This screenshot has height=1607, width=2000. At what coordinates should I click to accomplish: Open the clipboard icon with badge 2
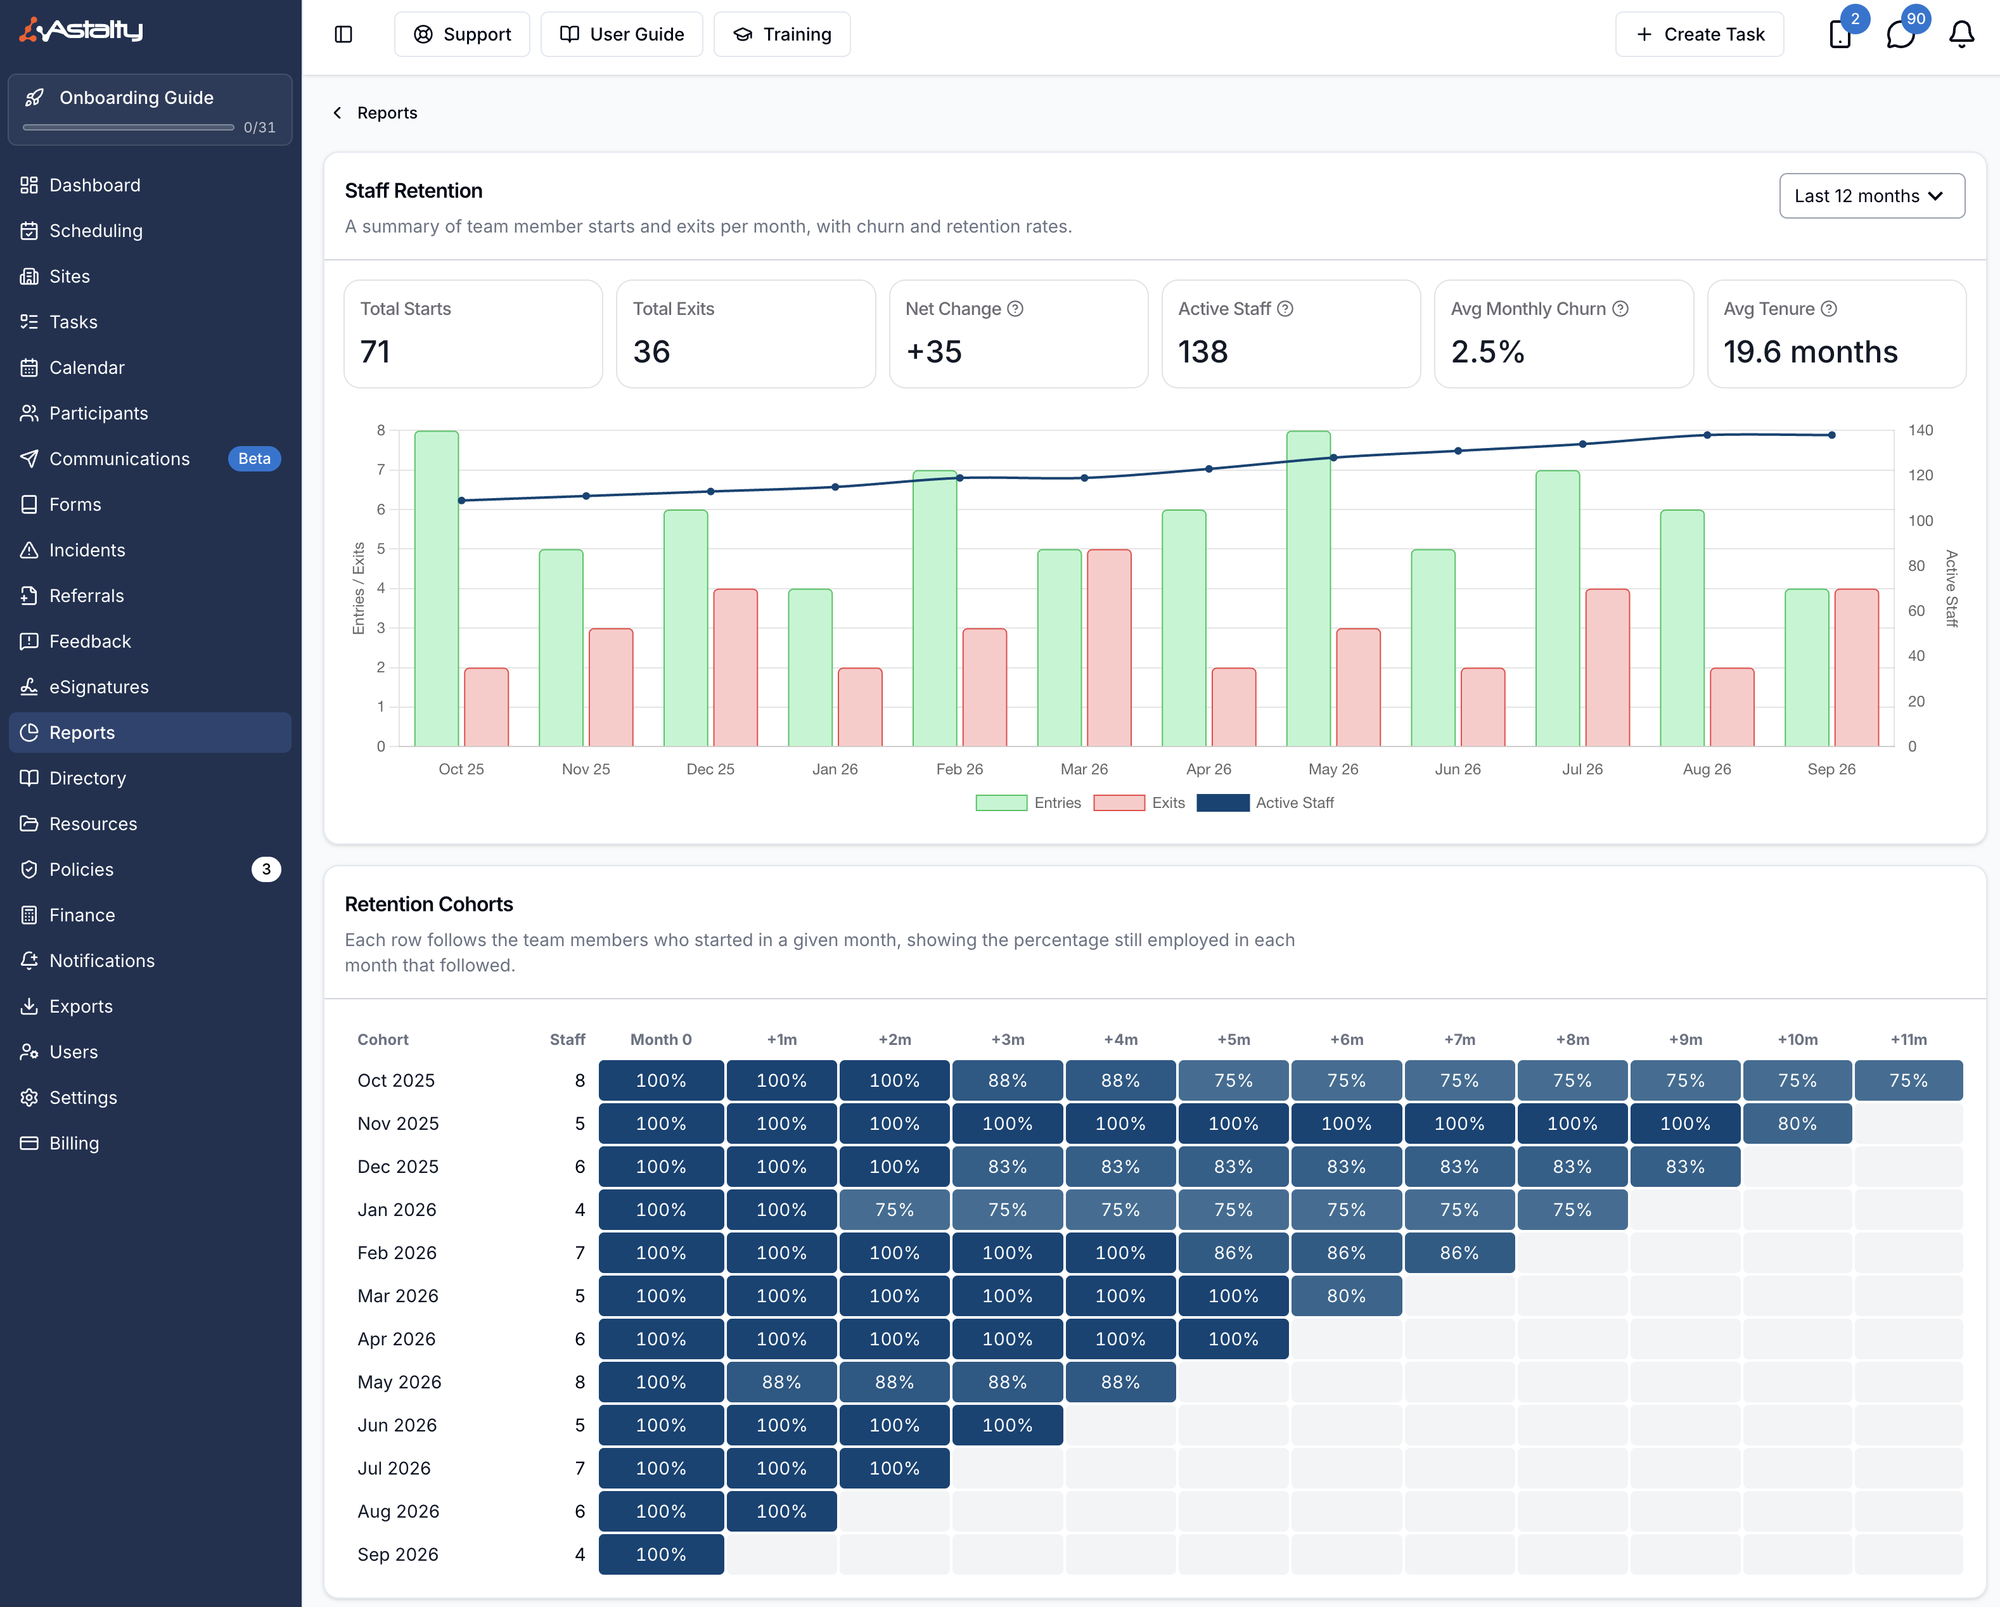click(1840, 34)
